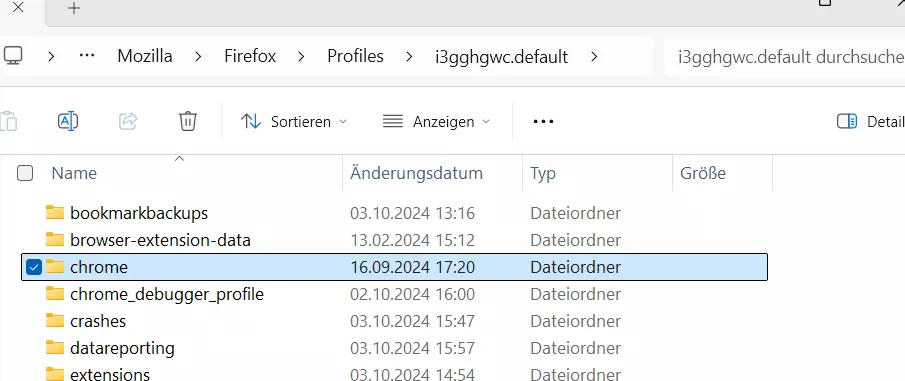Click the Delete trash can icon
905x381 pixels.
[188, 121]
